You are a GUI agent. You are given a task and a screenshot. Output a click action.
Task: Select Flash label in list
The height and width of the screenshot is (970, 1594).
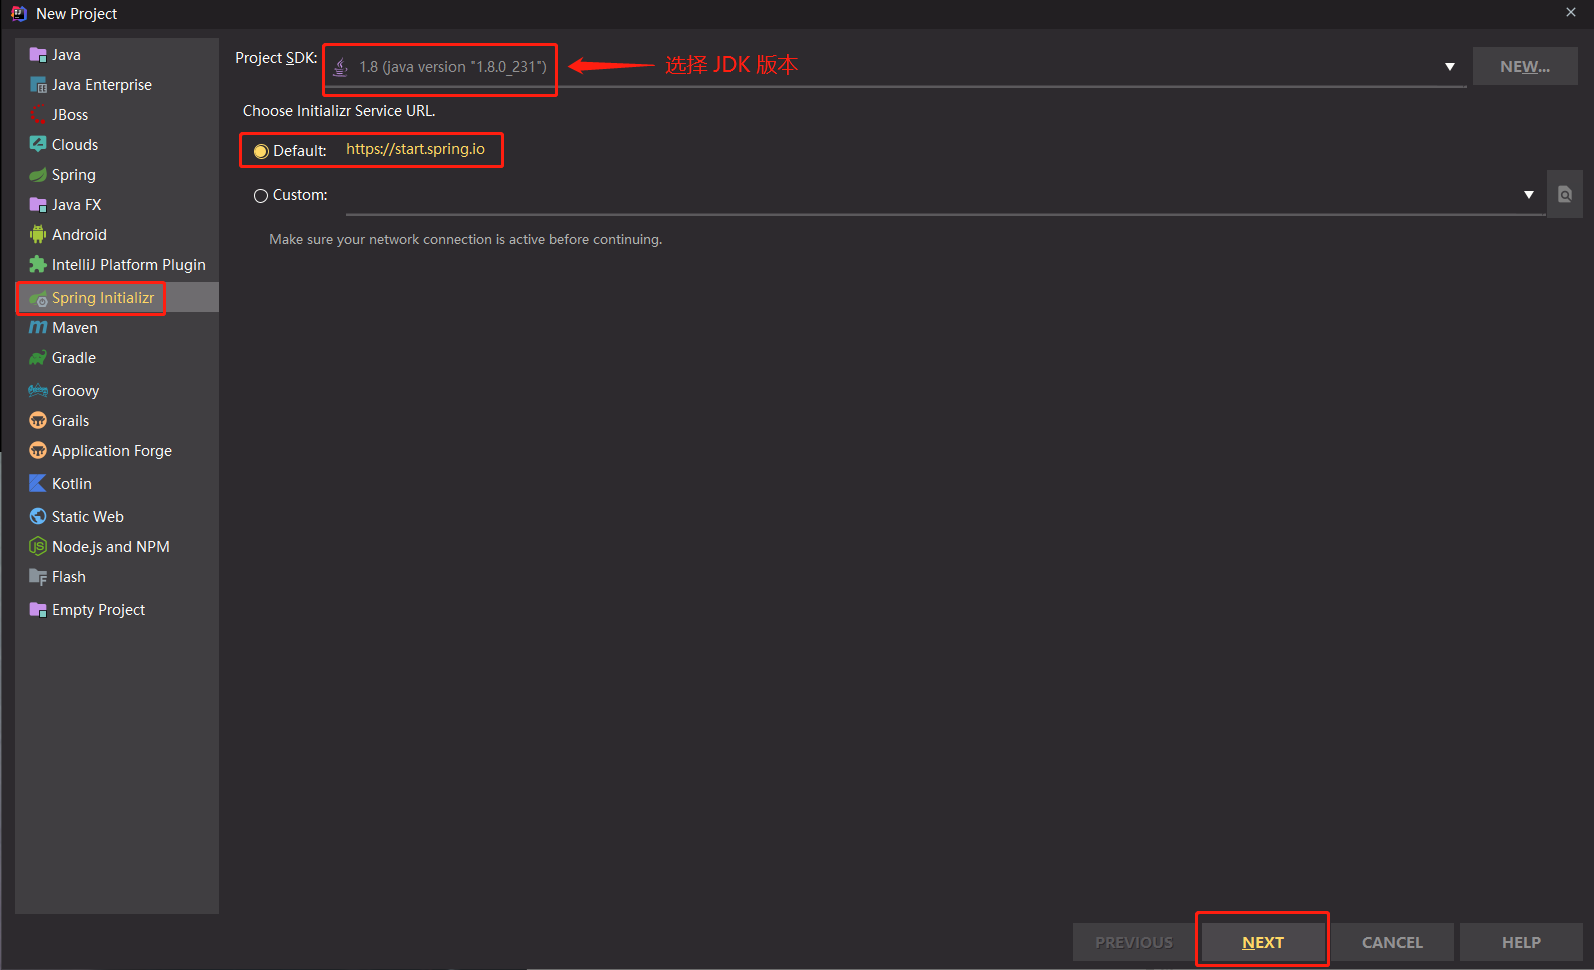pos(69,577)
